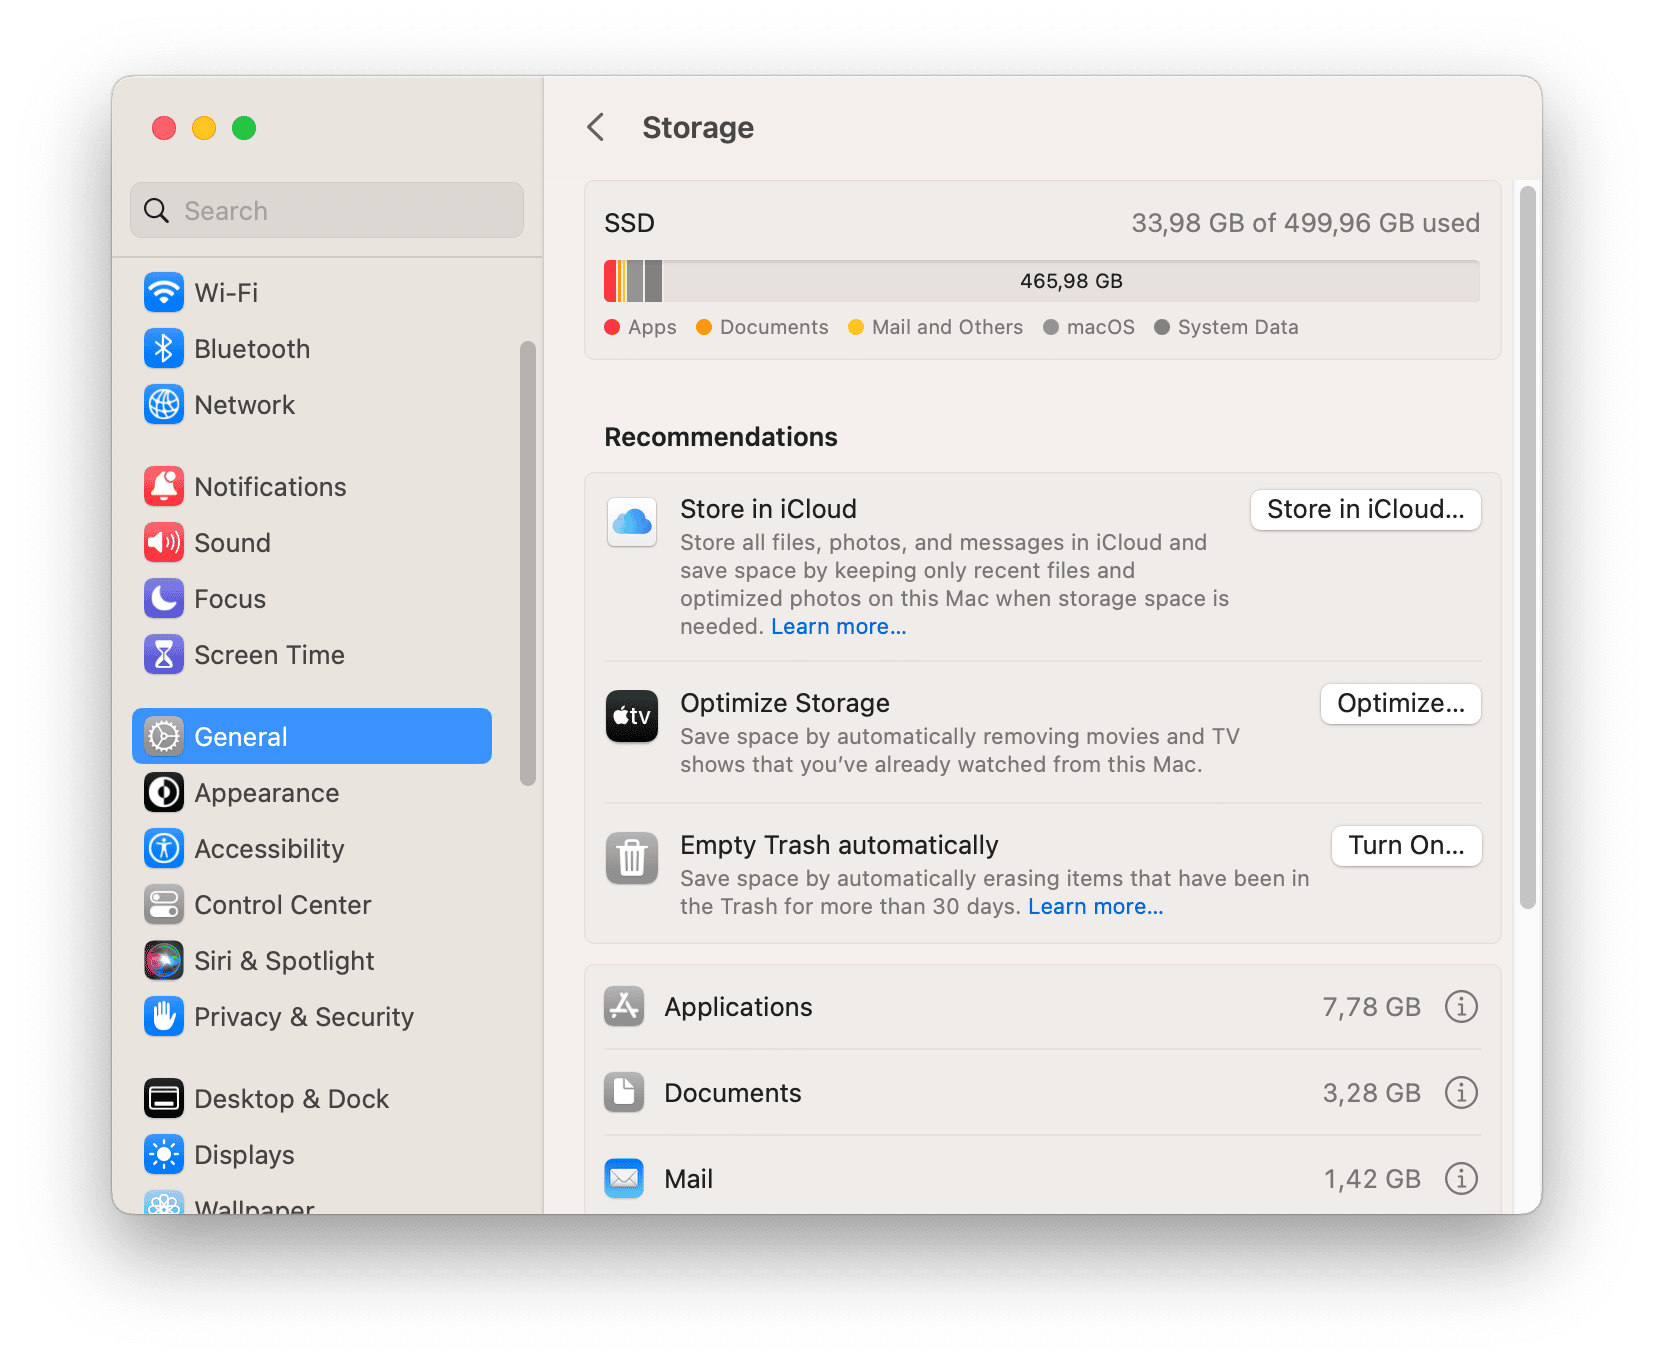
Task: Open the Learn more link about iCloud storage
Action: pyautogui.click(x=838, y=626)
